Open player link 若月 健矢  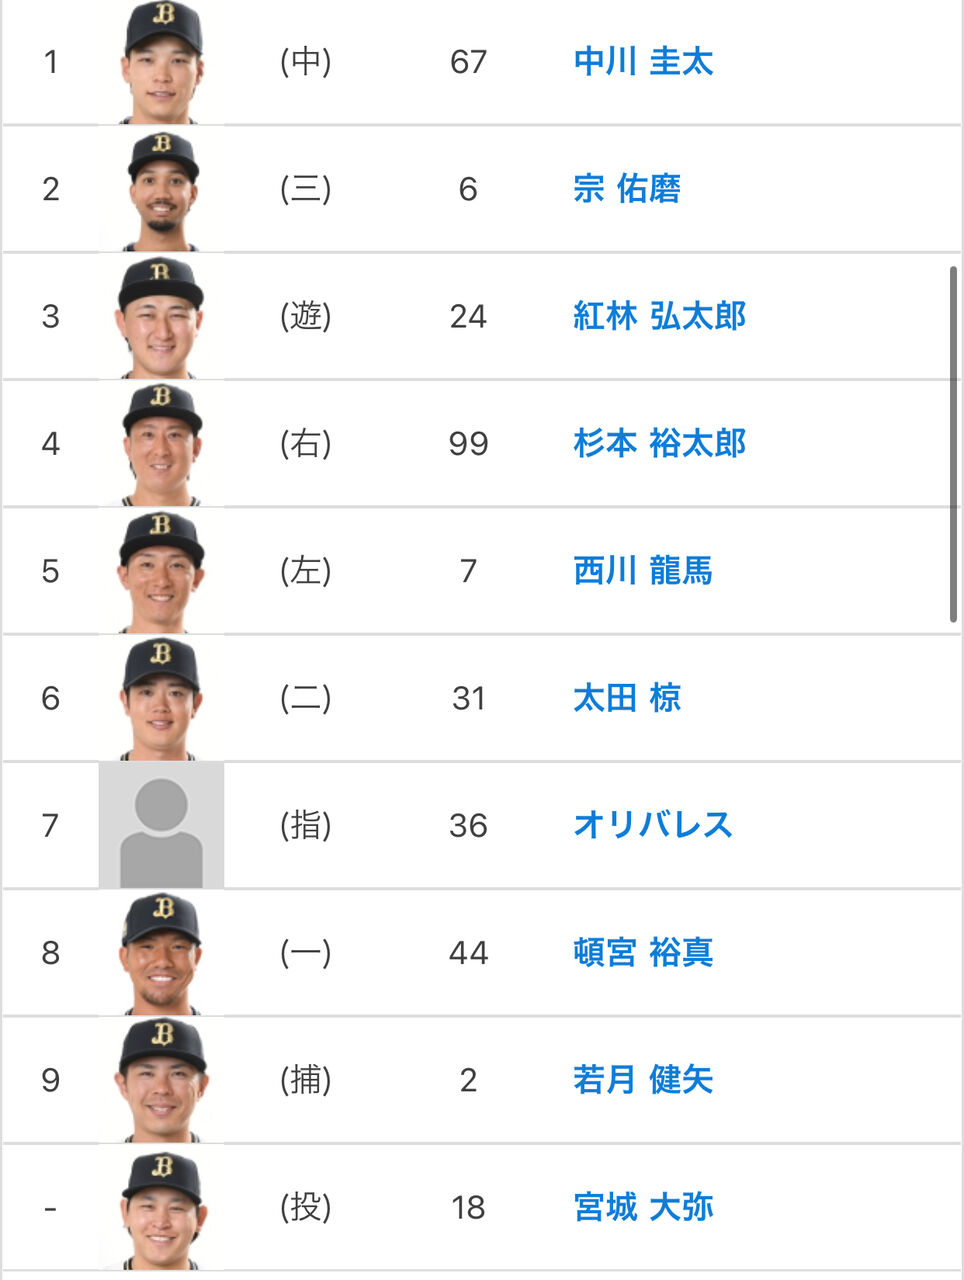pos(643,1080)
